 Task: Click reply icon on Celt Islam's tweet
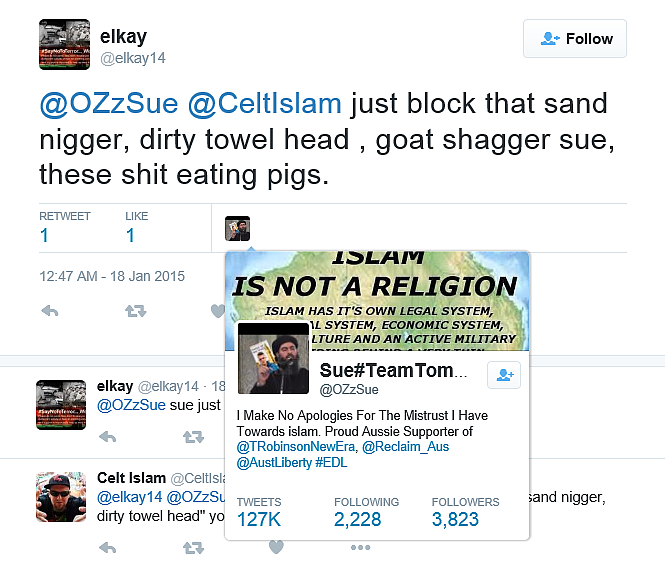pyautogui.click(x=107, y=547)
